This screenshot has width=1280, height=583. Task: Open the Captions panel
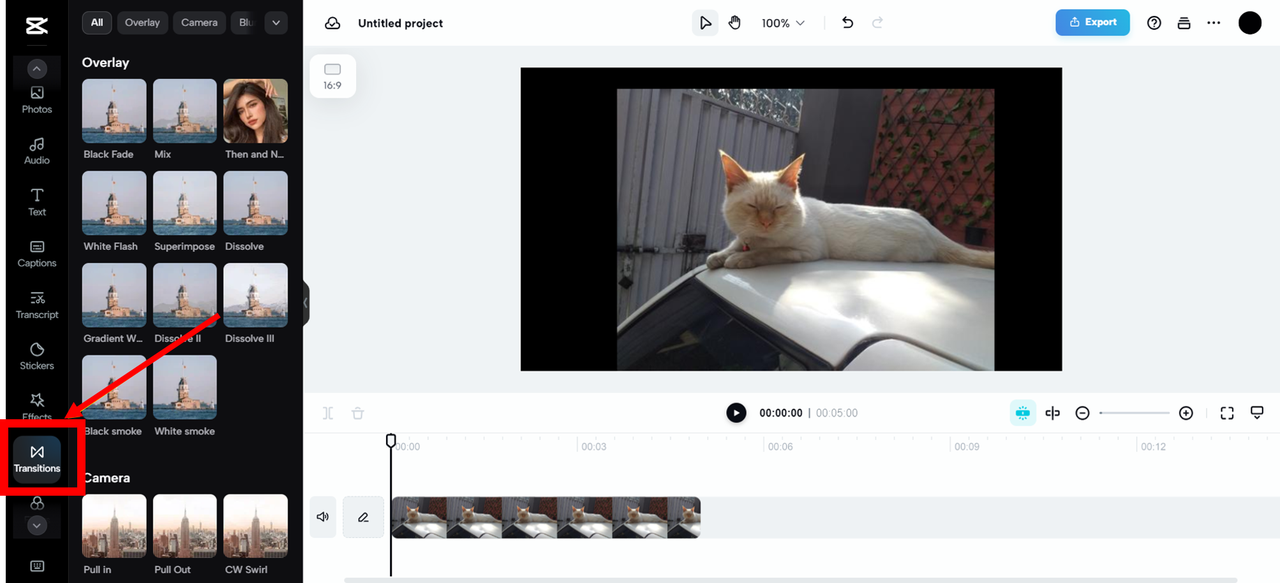pos(37,253)
